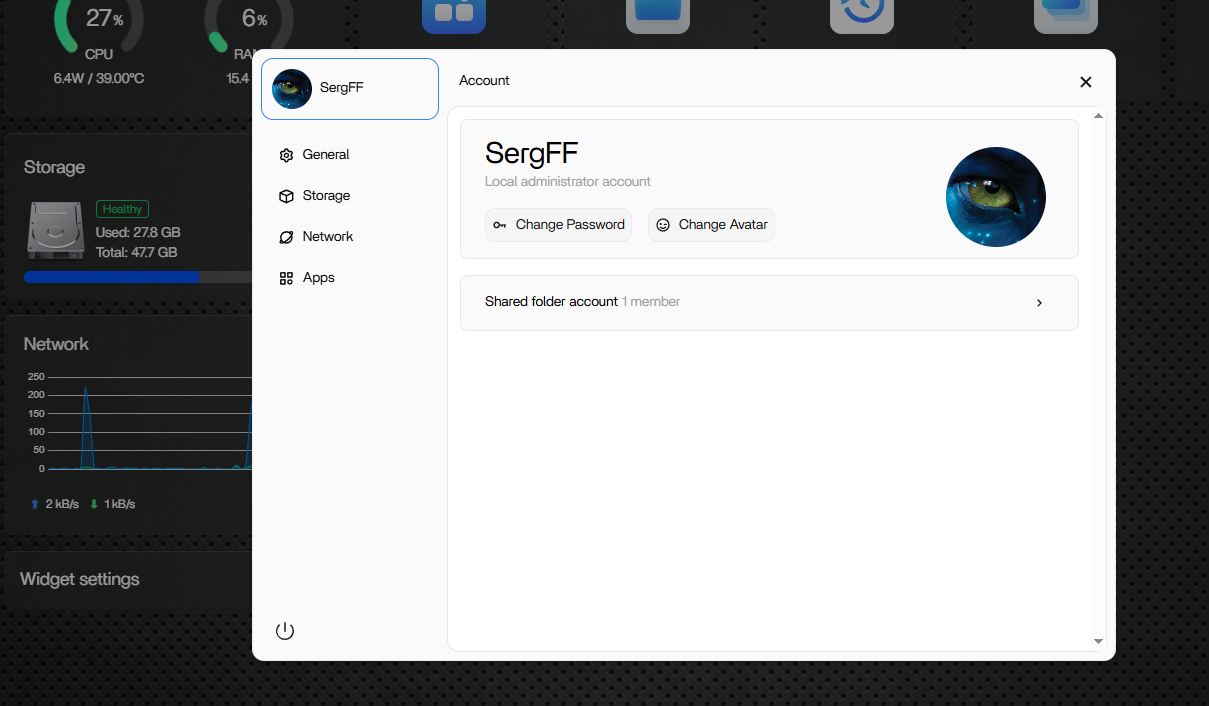Viewport: 1209px width, 706px height.
Task: Close the Account settings dialog
Action: click(x=1085, y=82)
